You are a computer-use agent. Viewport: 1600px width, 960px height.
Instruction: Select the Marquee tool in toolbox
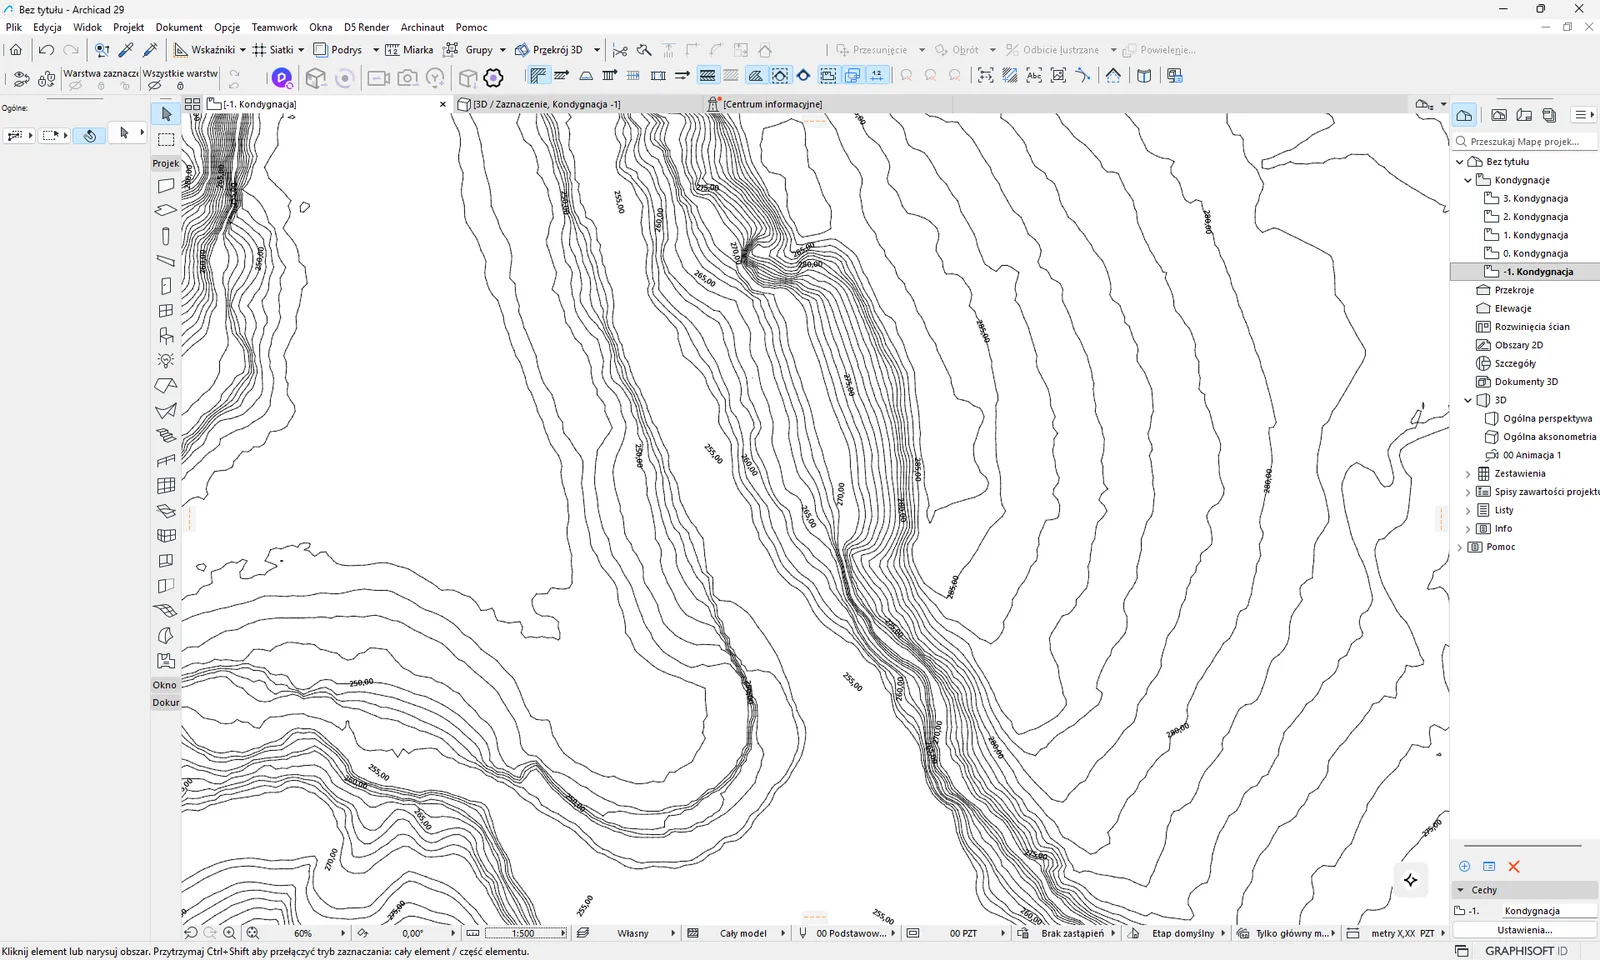166,139
